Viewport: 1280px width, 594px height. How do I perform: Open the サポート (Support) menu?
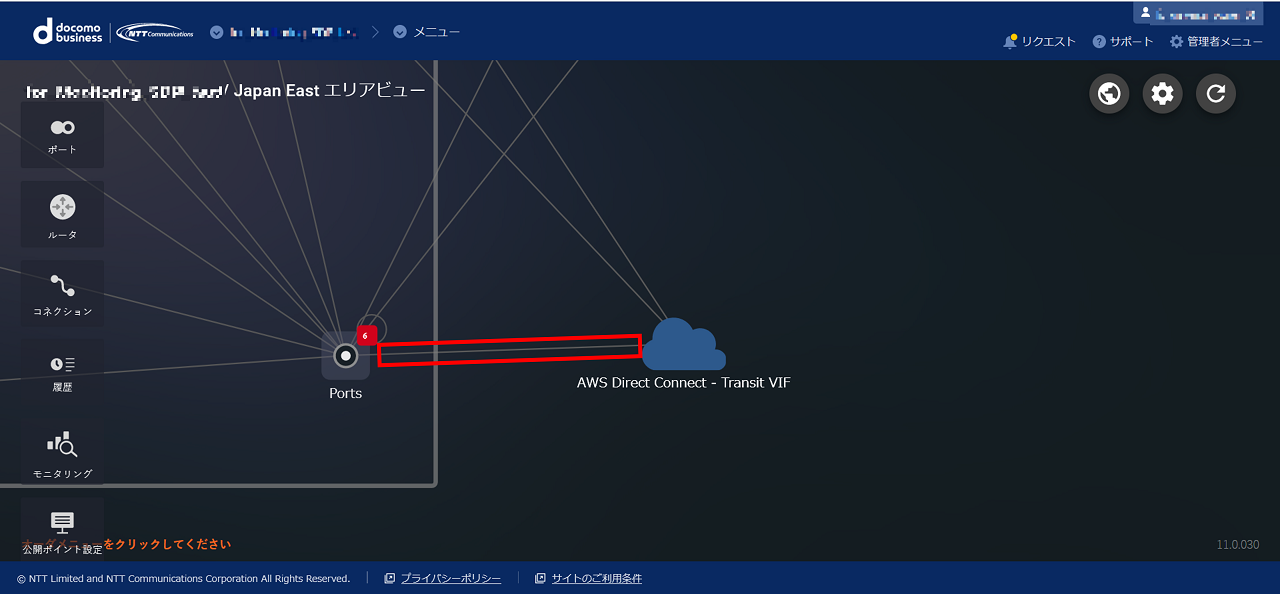coord(1123,42)
